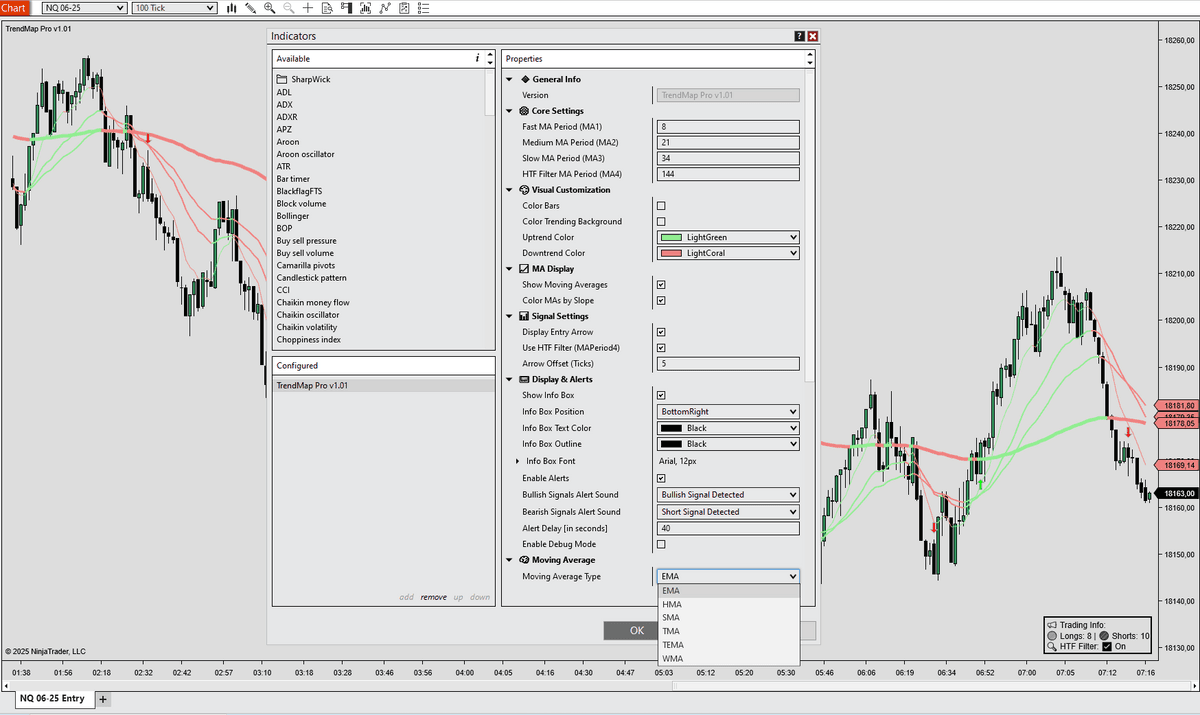This screenshot has width=1200, height=715.
Task: Select the drawing tools pencil icon
Action: click(251, 8)
